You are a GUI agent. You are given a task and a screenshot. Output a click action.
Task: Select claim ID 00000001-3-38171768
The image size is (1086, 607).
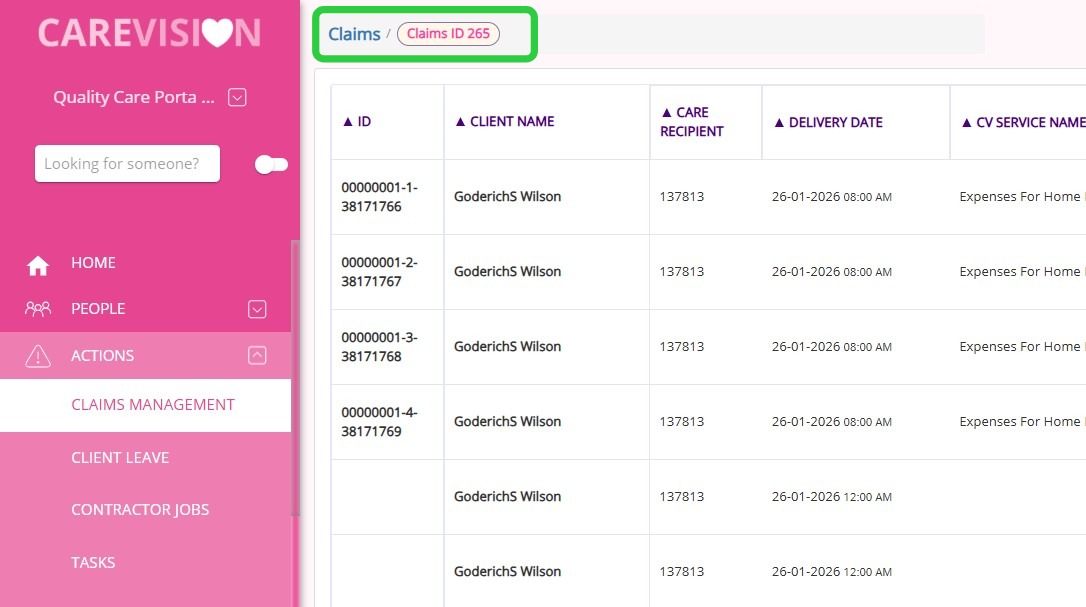(x=379, y=346)
